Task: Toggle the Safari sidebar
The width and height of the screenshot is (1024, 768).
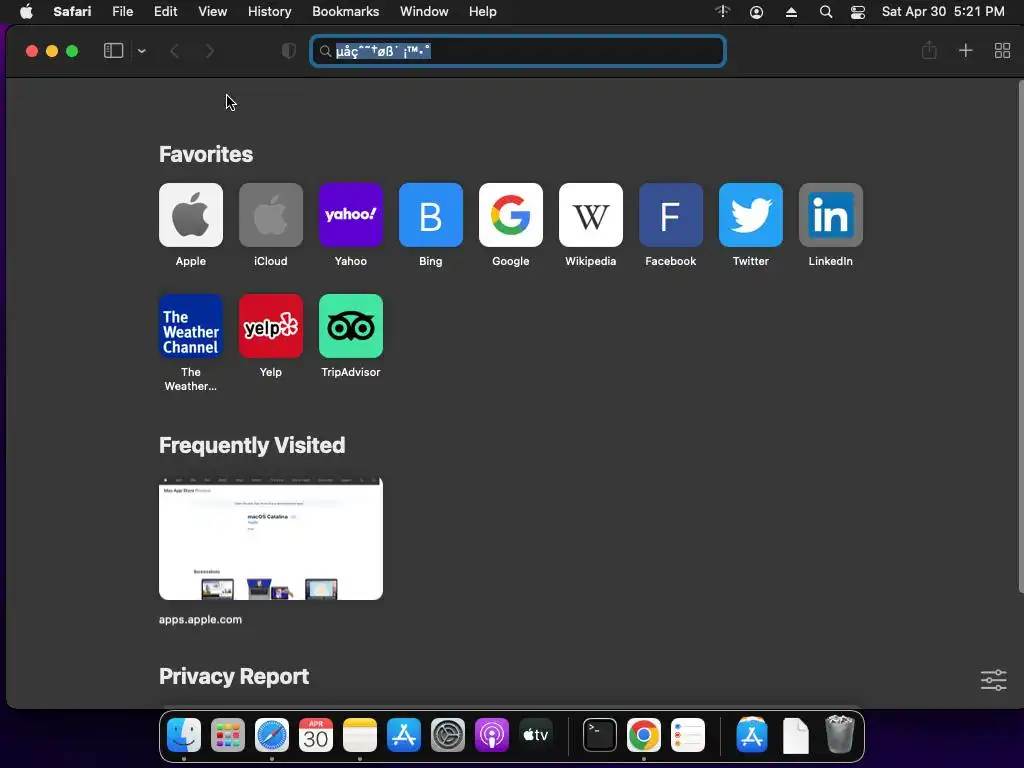Action: [114, 51]
